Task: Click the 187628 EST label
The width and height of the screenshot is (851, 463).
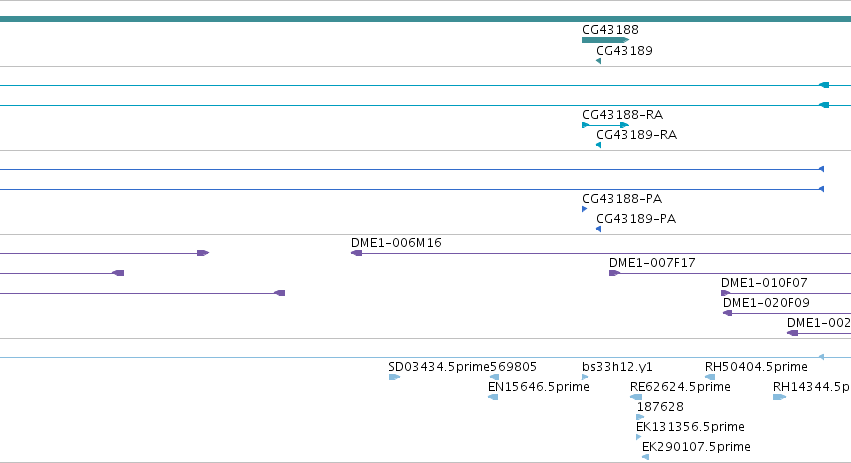Action: point(660,407)
